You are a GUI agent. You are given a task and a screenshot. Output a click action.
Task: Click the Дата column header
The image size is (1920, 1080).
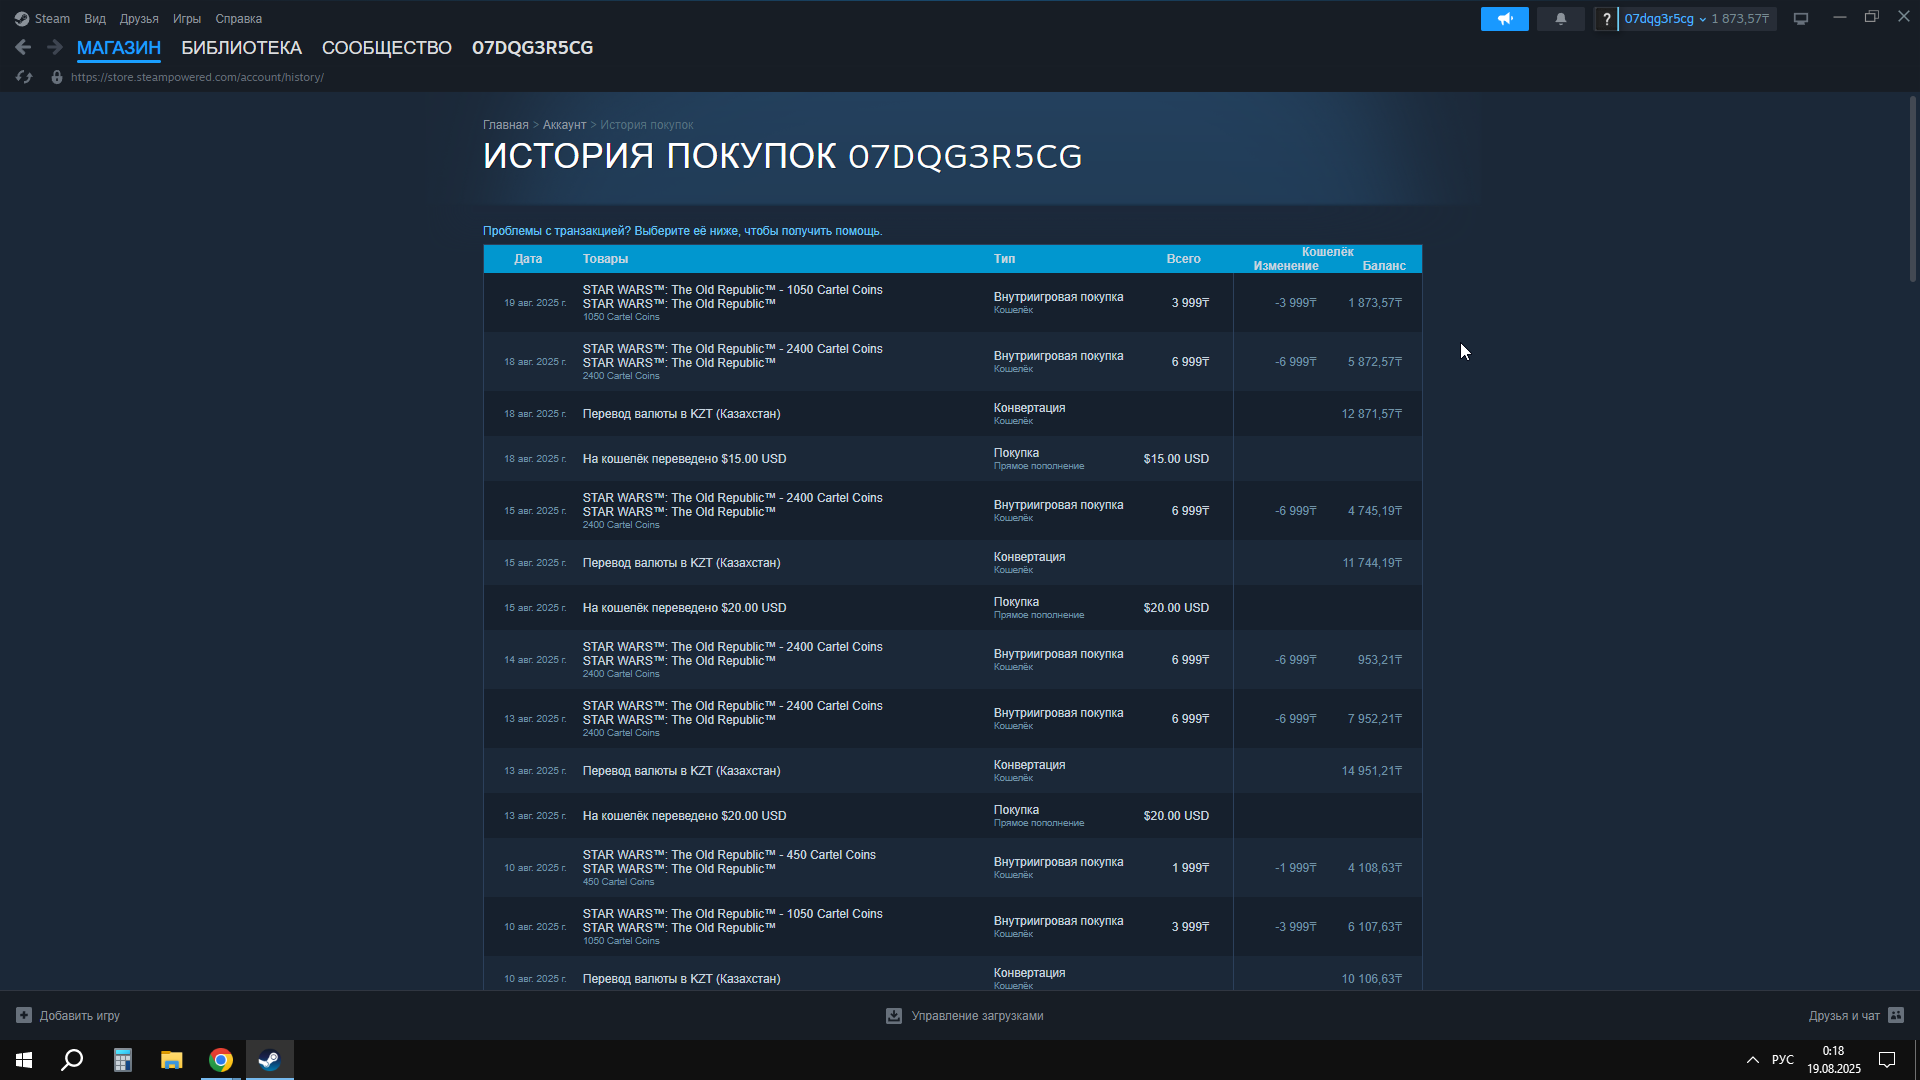pyautogui.click(x=528, y=259)
